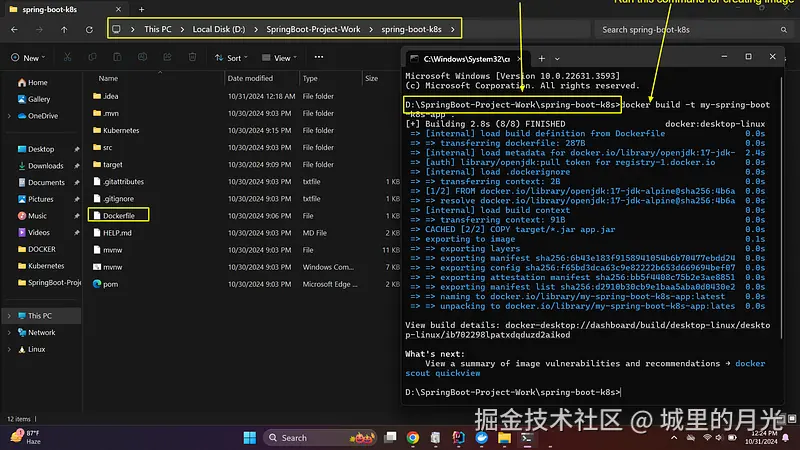Open Google Chrome from taskbar

click(413, 438)
